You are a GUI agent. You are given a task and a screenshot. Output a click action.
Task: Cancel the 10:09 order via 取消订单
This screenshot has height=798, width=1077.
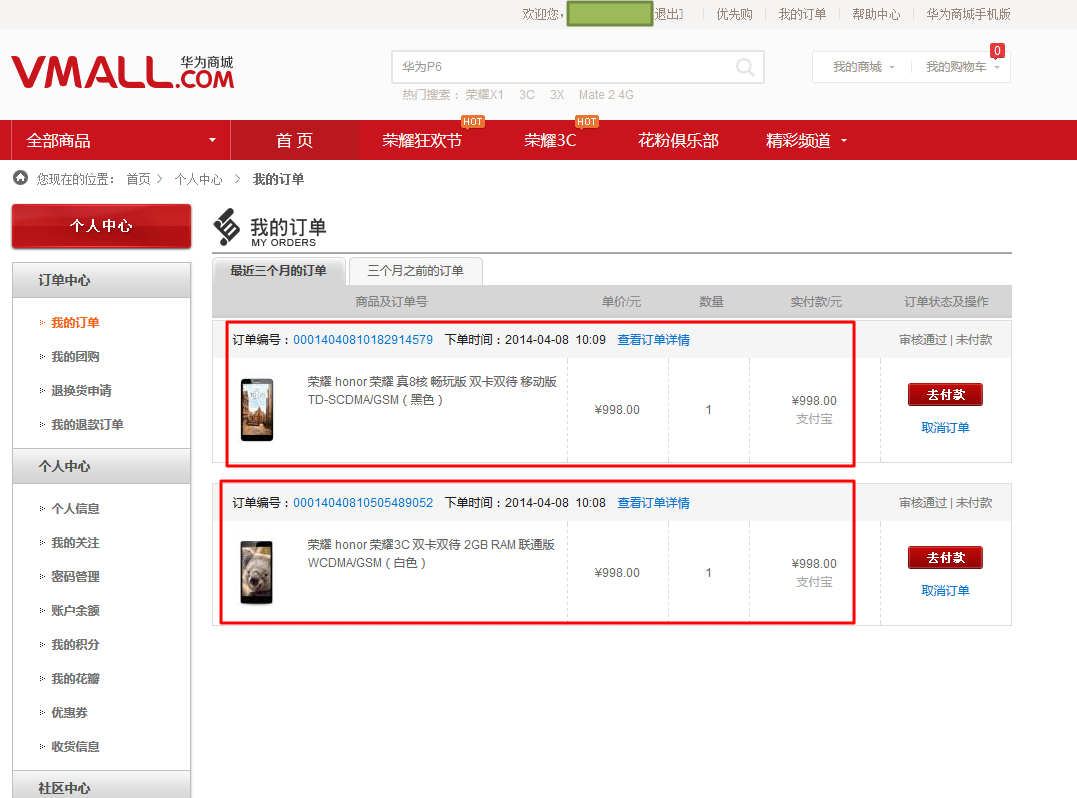[x=945, y=428]
